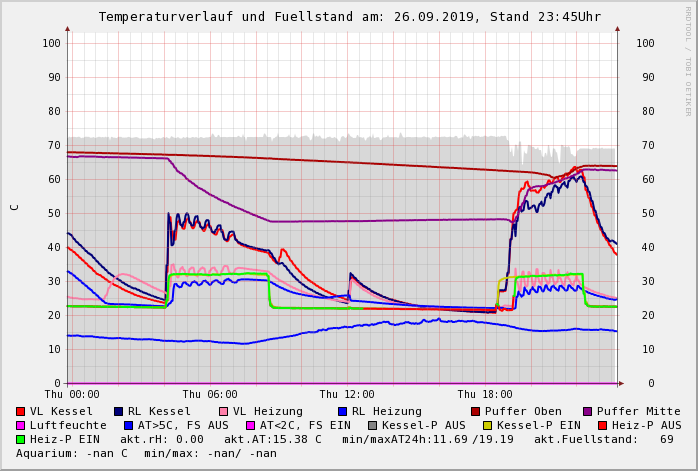Image resolution: width=698 pixels, height=471 pixels.
Task: Click the green Heiz-P EIN legend swatch
Action: (x=21, y=439)
